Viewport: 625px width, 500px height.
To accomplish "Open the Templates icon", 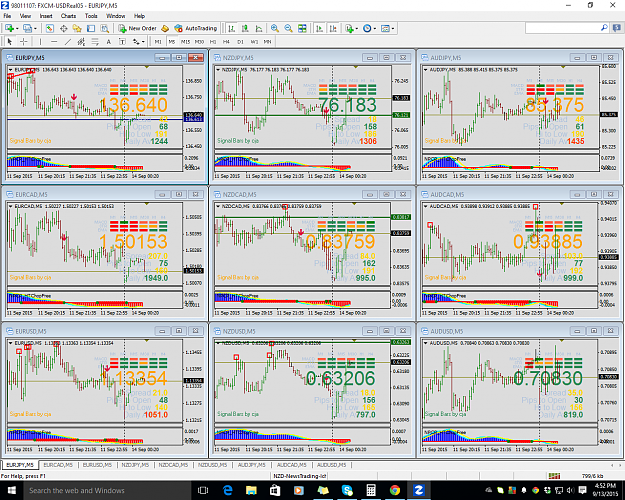I will coord(385,28).
